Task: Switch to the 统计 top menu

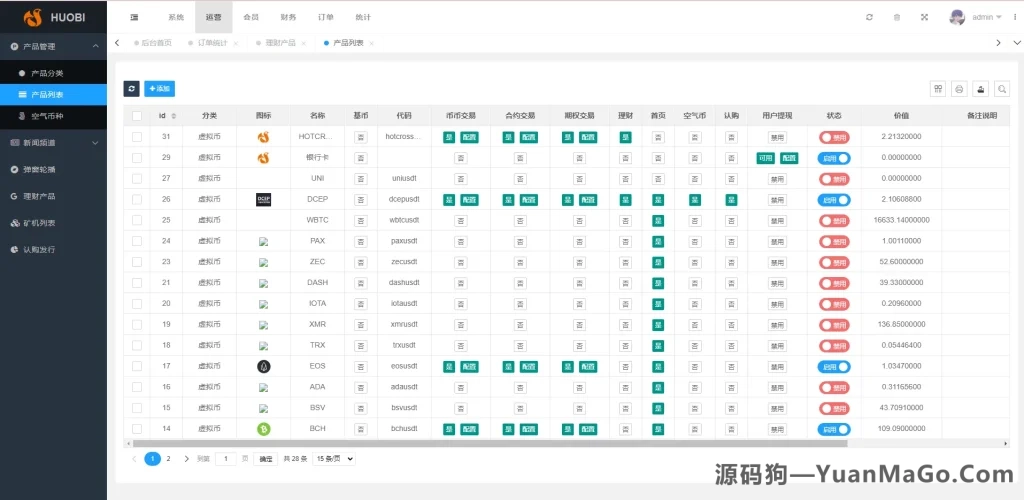Action: point(363,18)
